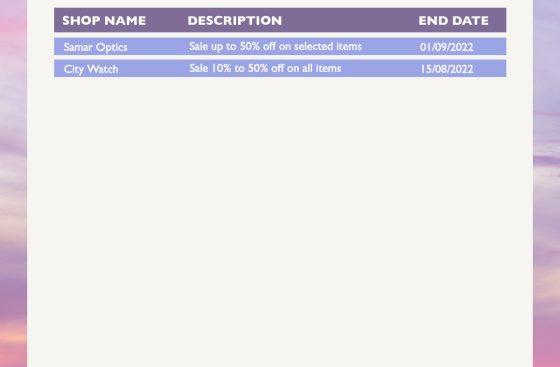Screen dimensions: 560x367
Task: Click the end date 01/09/2022
Action: (x=446, y=47)
